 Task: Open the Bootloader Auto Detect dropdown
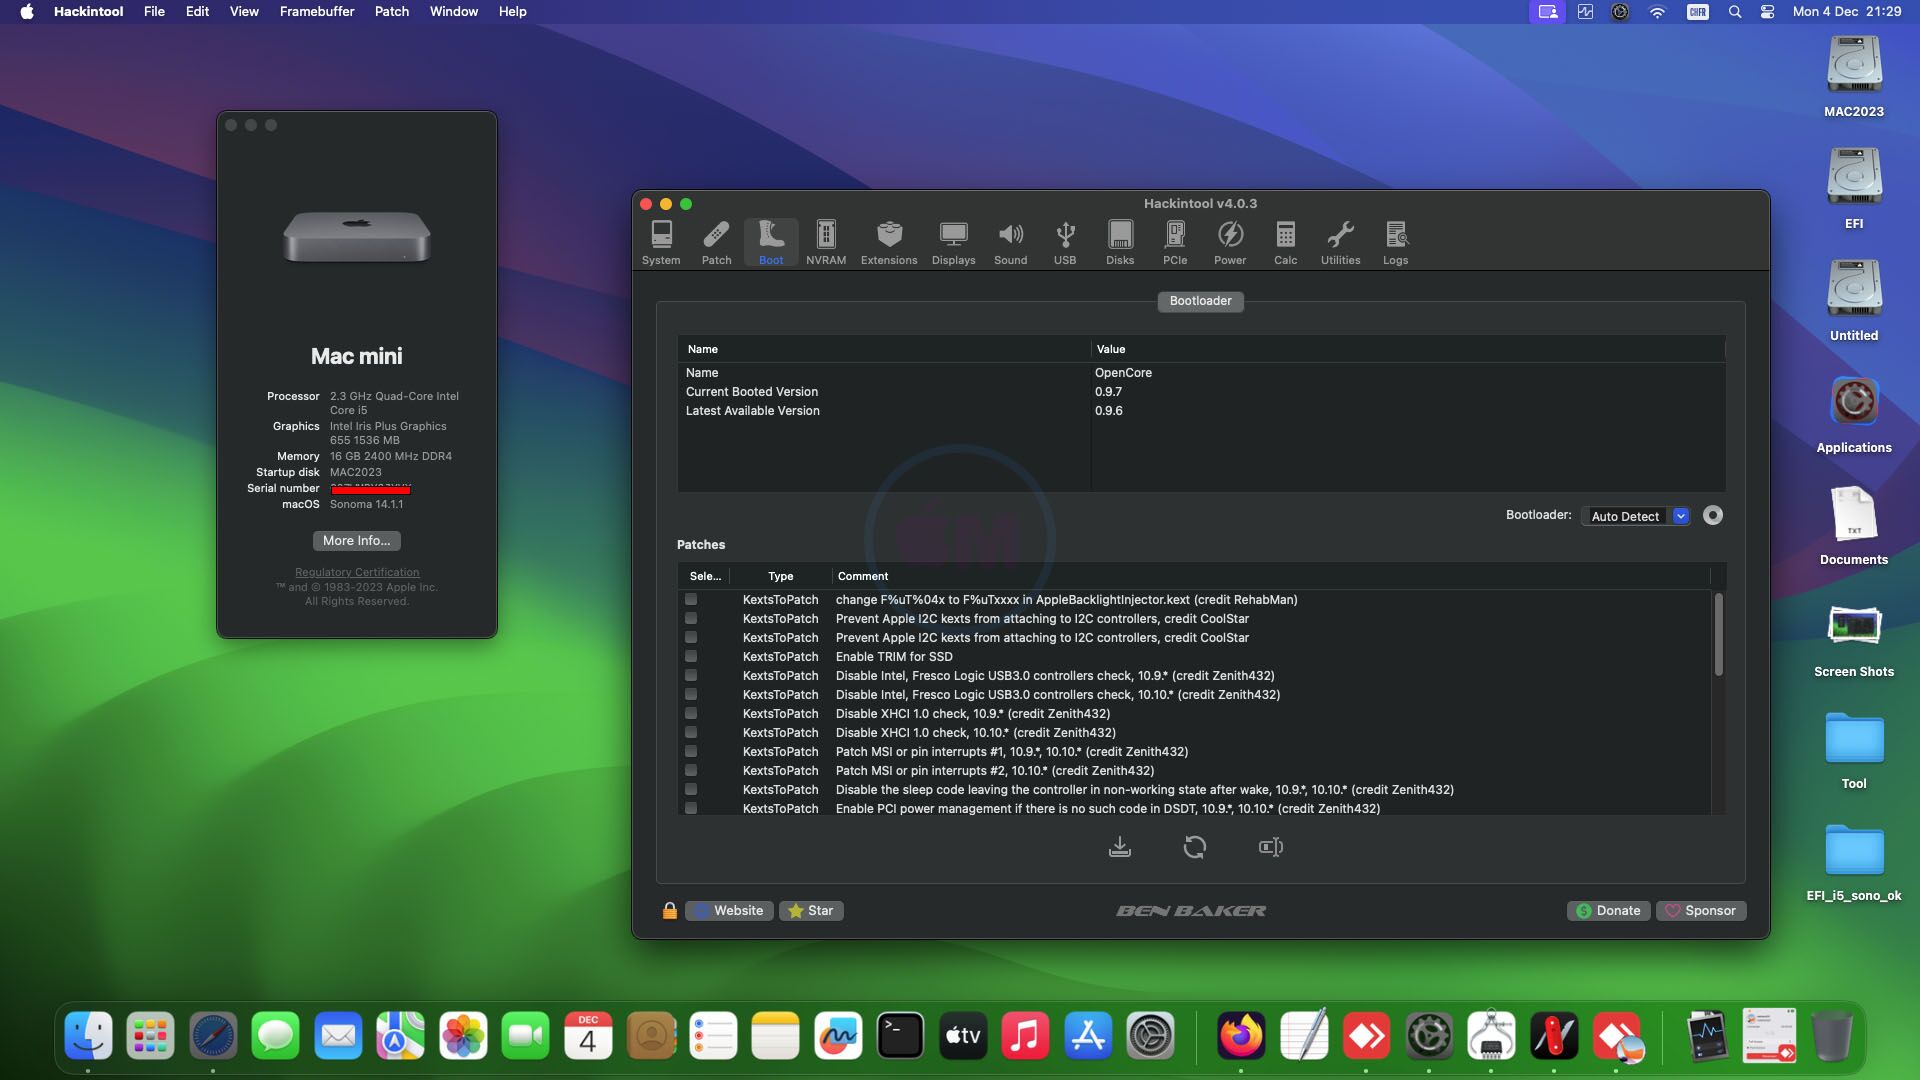tap(1636, 516)
